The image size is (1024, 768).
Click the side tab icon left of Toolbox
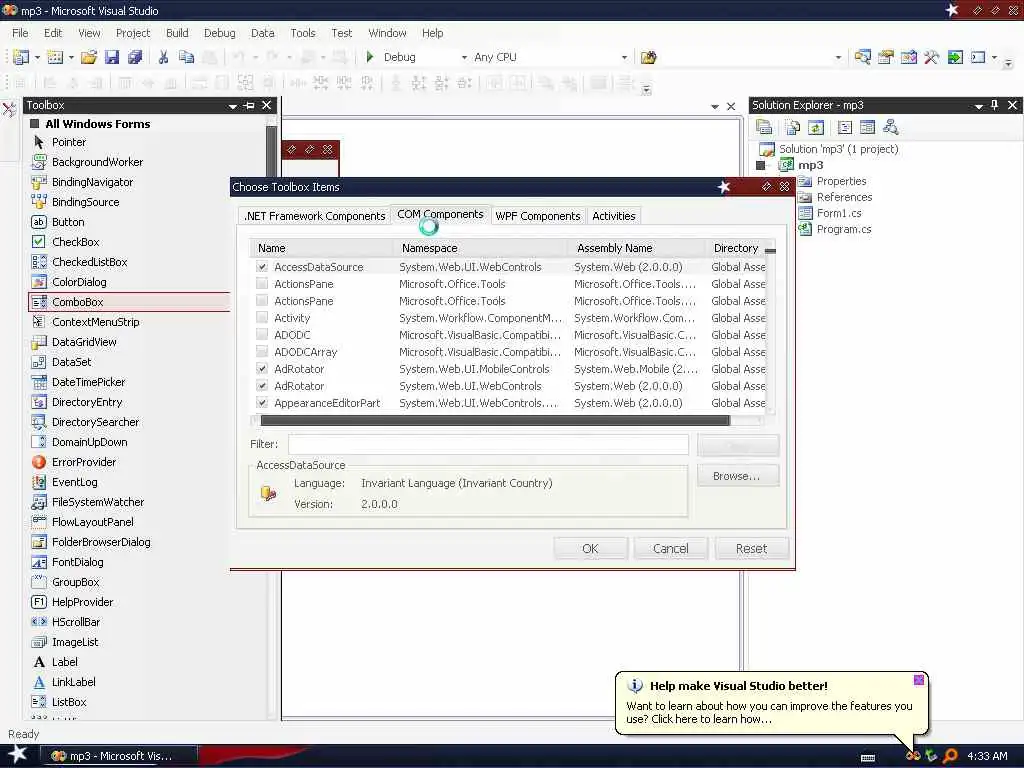[9, 109]
